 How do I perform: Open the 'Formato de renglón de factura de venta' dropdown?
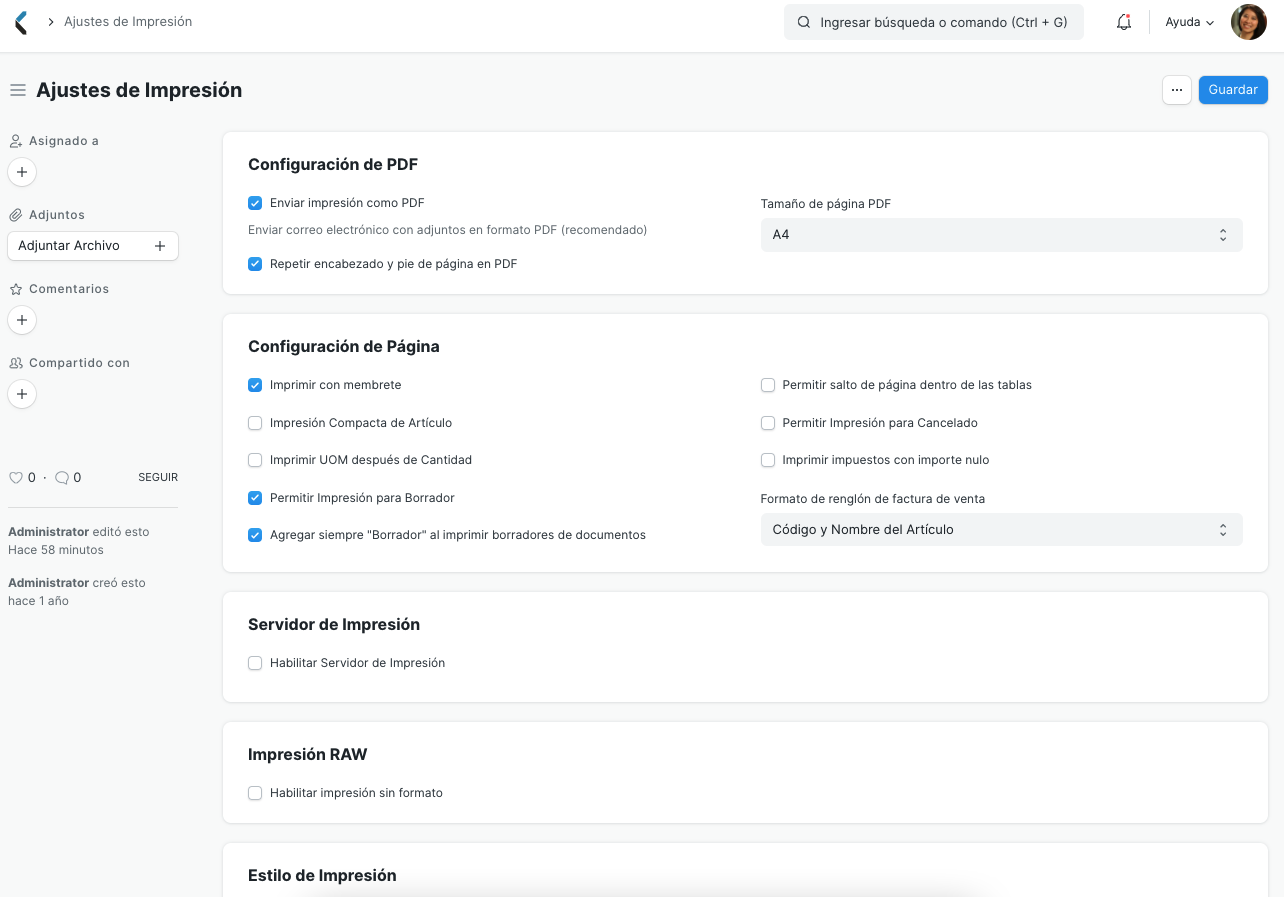1001,529
